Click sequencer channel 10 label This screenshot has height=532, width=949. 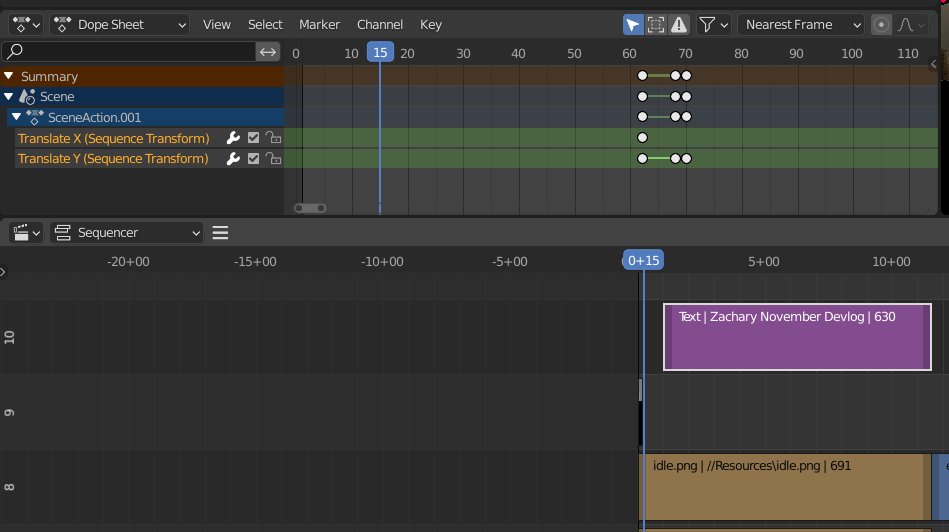[x=9, y=337]
